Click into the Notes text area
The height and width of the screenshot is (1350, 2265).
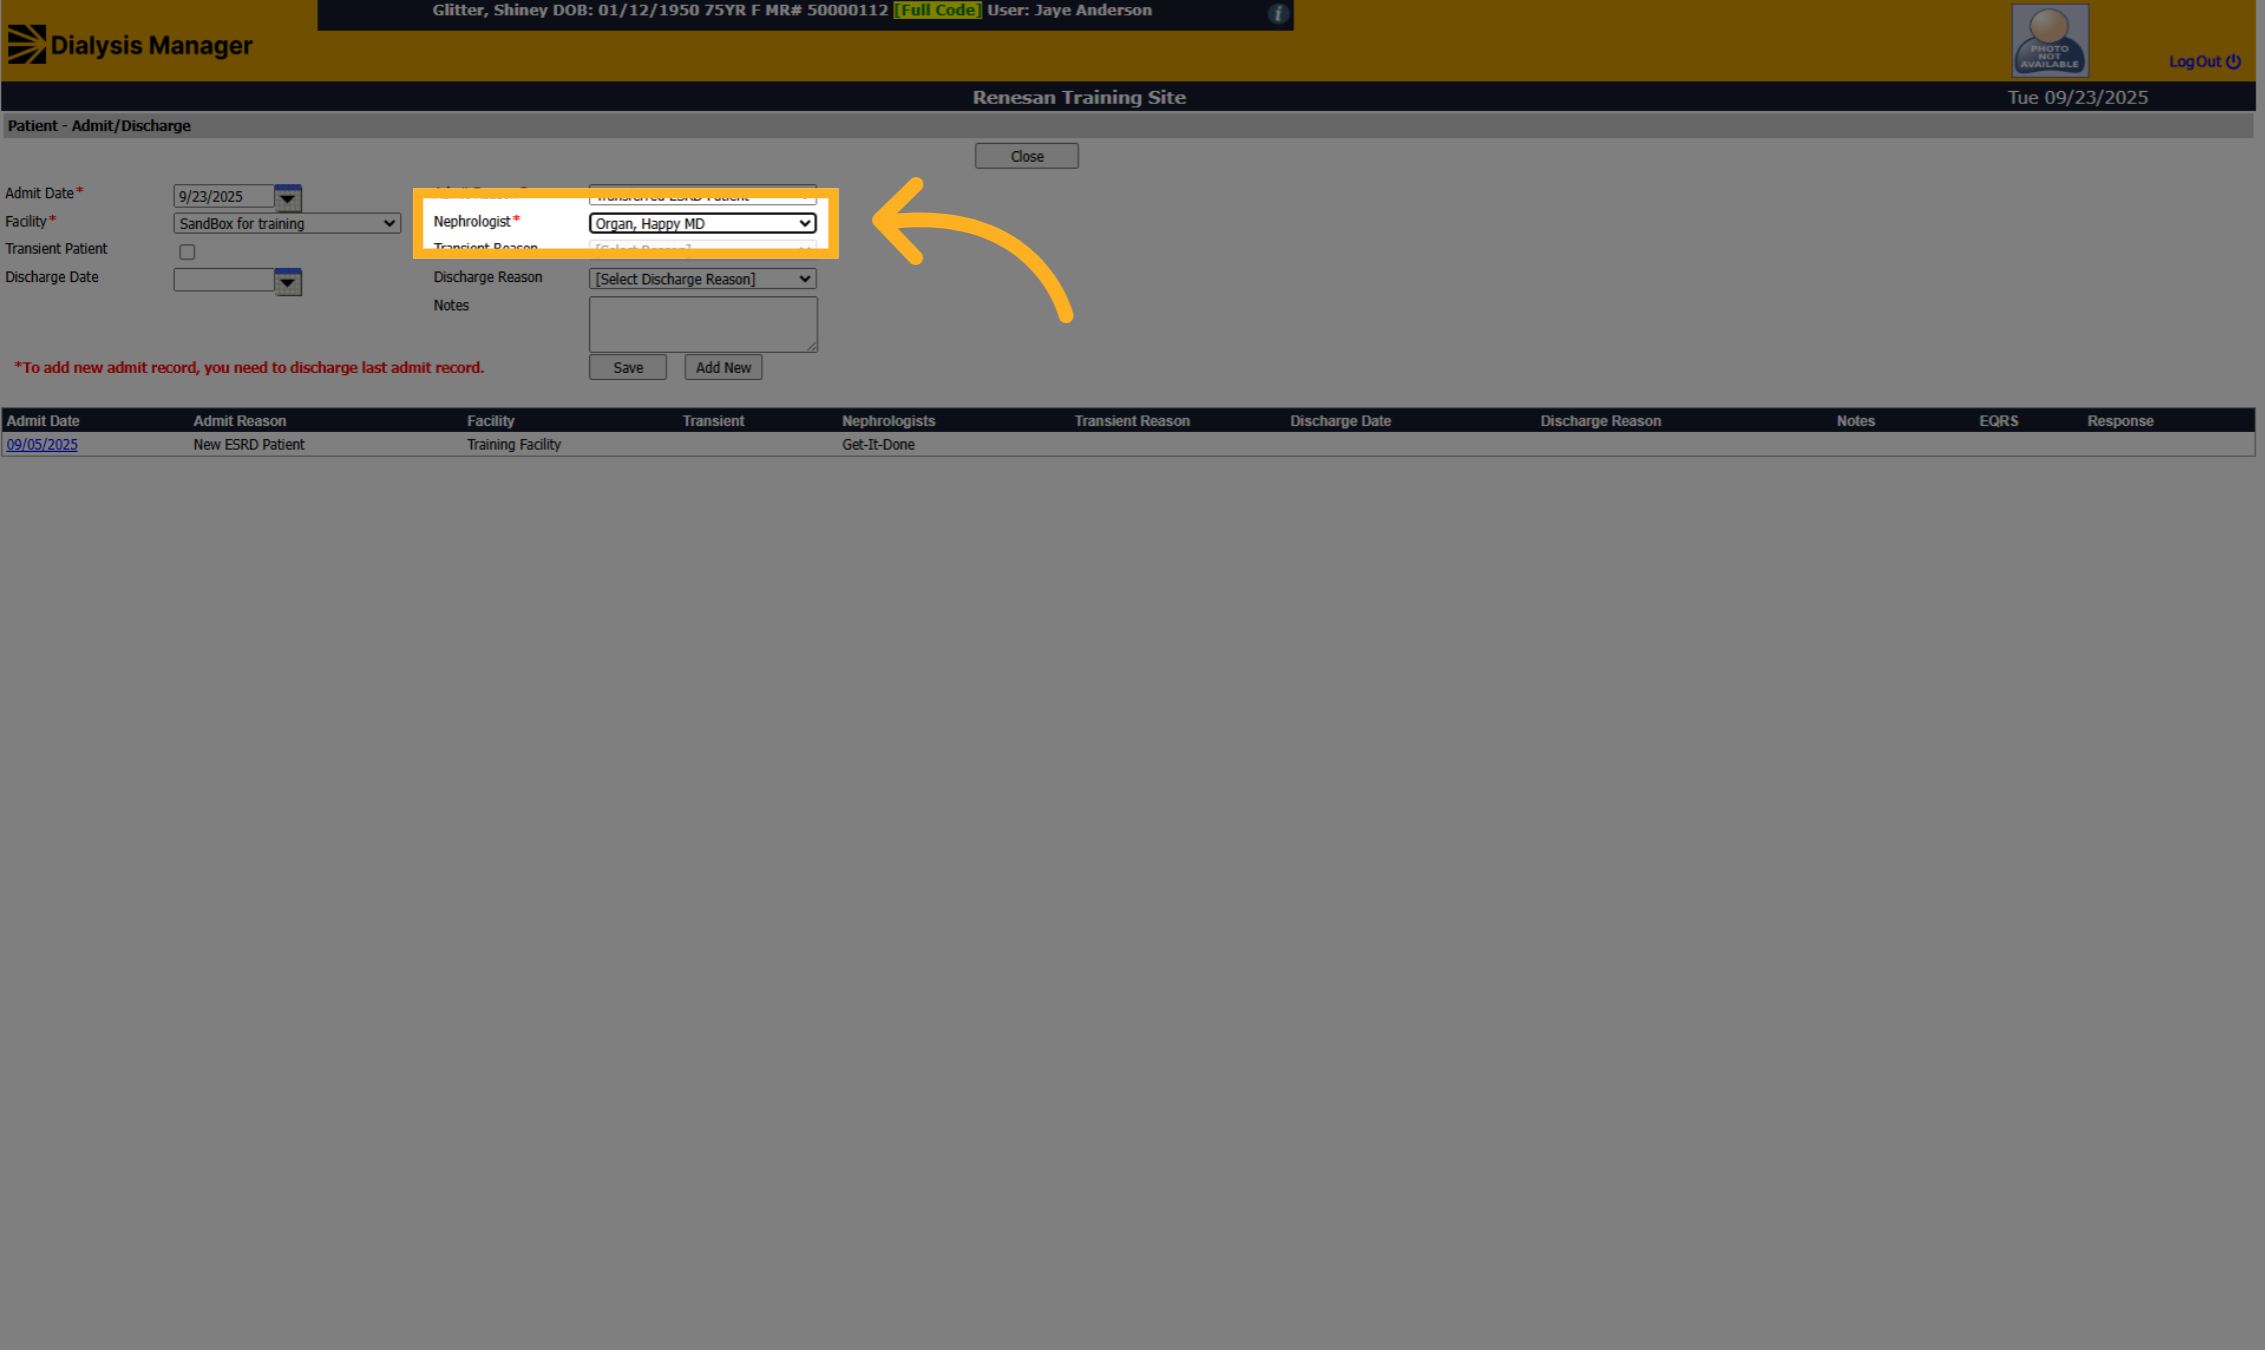tap(703, 324)
